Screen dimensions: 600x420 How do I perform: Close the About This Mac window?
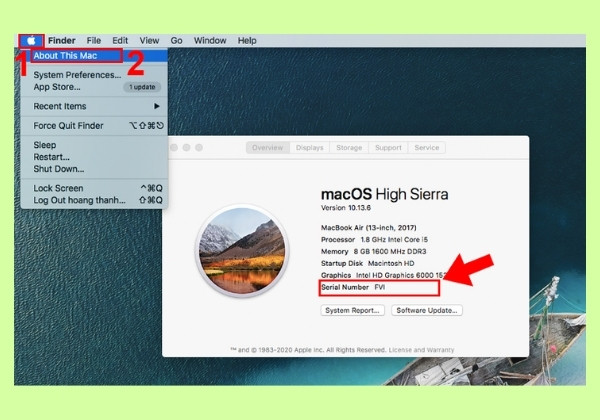click(x=174, y=148)
